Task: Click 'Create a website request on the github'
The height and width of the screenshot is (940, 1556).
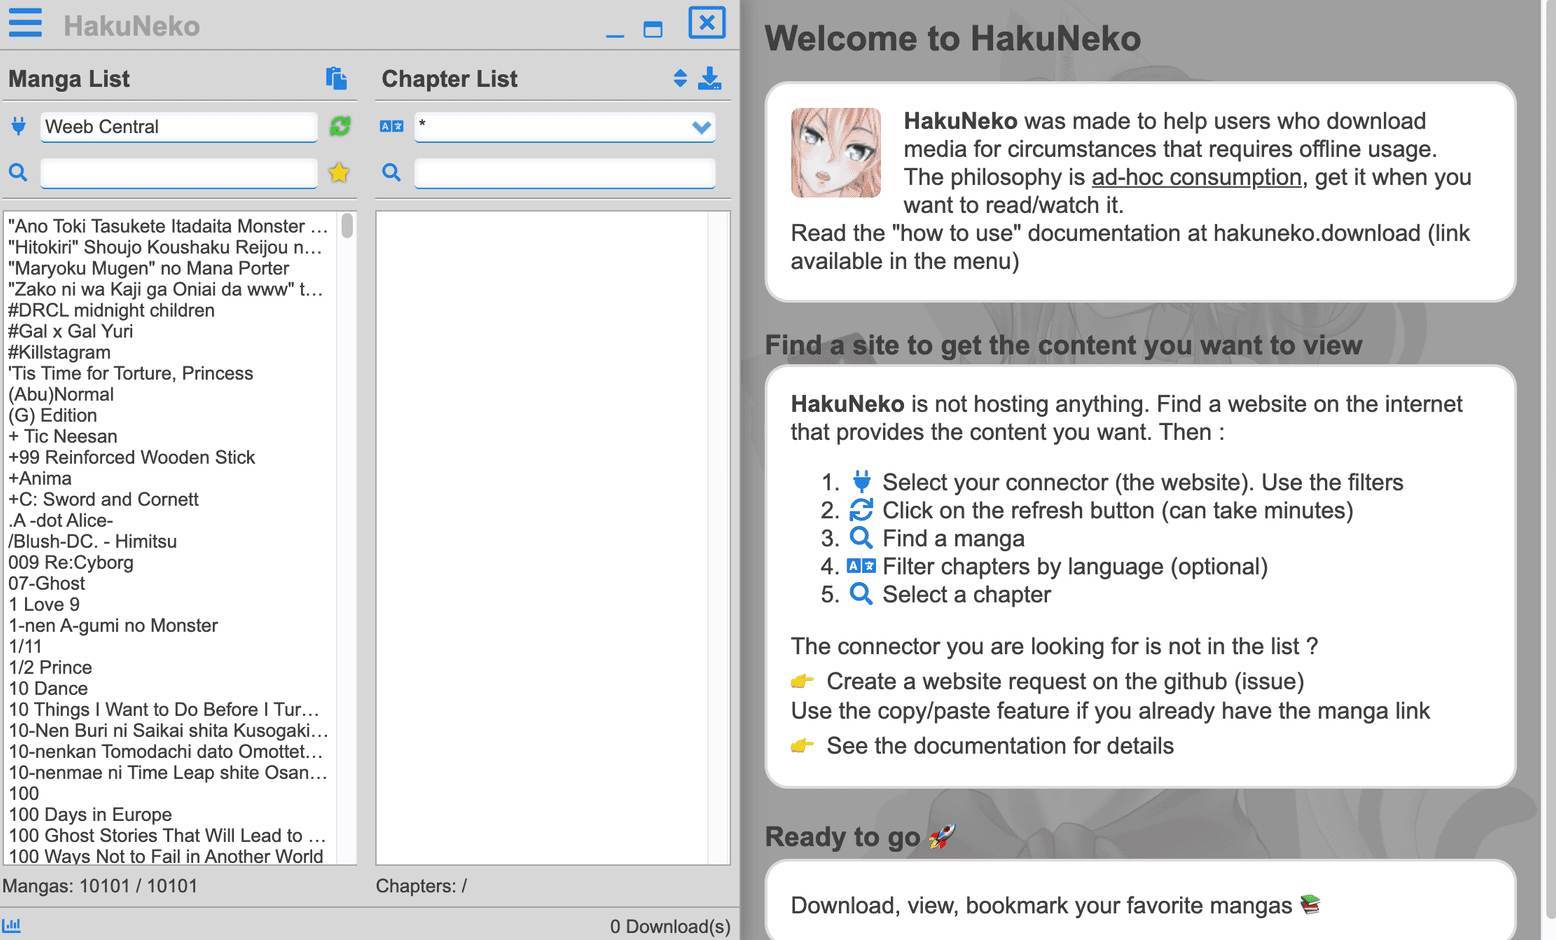Action: [1064, 681]
